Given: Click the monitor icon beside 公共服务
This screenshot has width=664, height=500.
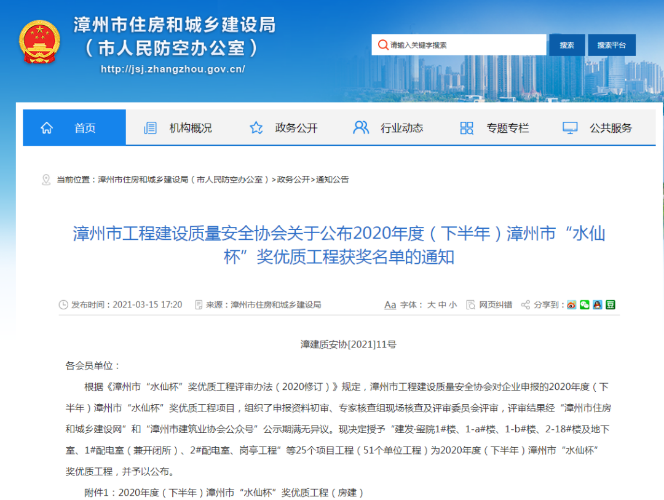Looking at the screenshot, I should 570,128.
